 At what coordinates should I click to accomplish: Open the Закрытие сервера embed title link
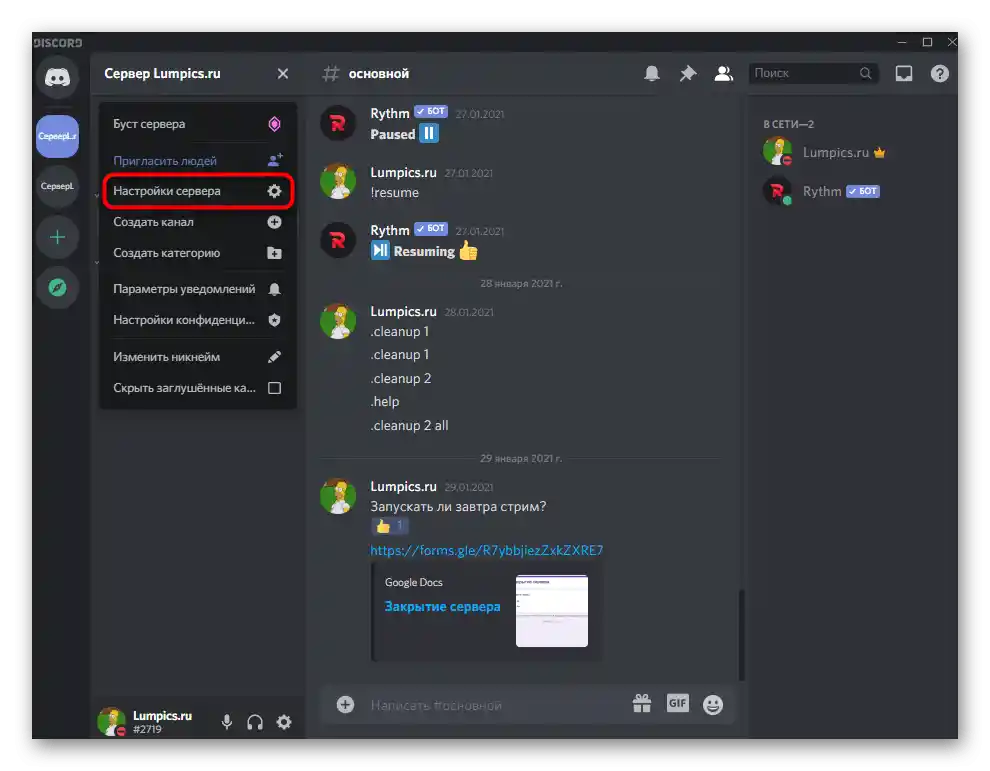pyautogui.click(x=442, y=606)
